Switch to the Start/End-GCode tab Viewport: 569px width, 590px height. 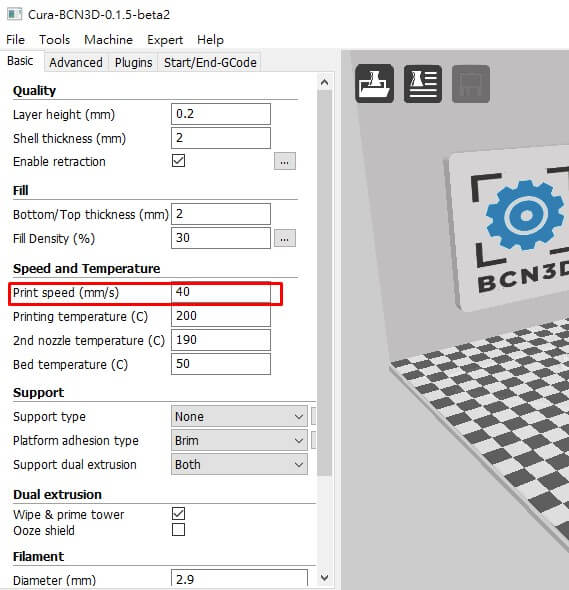point(210,62)
